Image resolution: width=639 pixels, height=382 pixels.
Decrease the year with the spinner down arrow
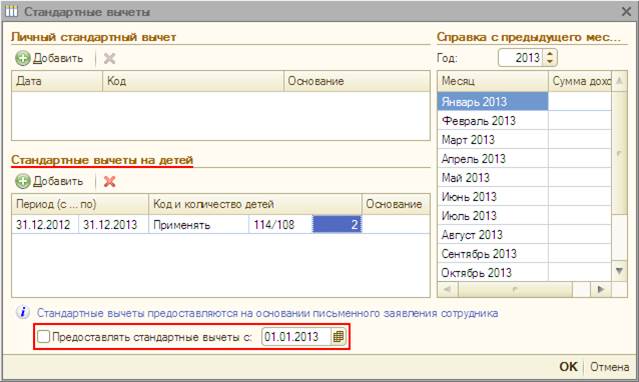pos(550,61)
